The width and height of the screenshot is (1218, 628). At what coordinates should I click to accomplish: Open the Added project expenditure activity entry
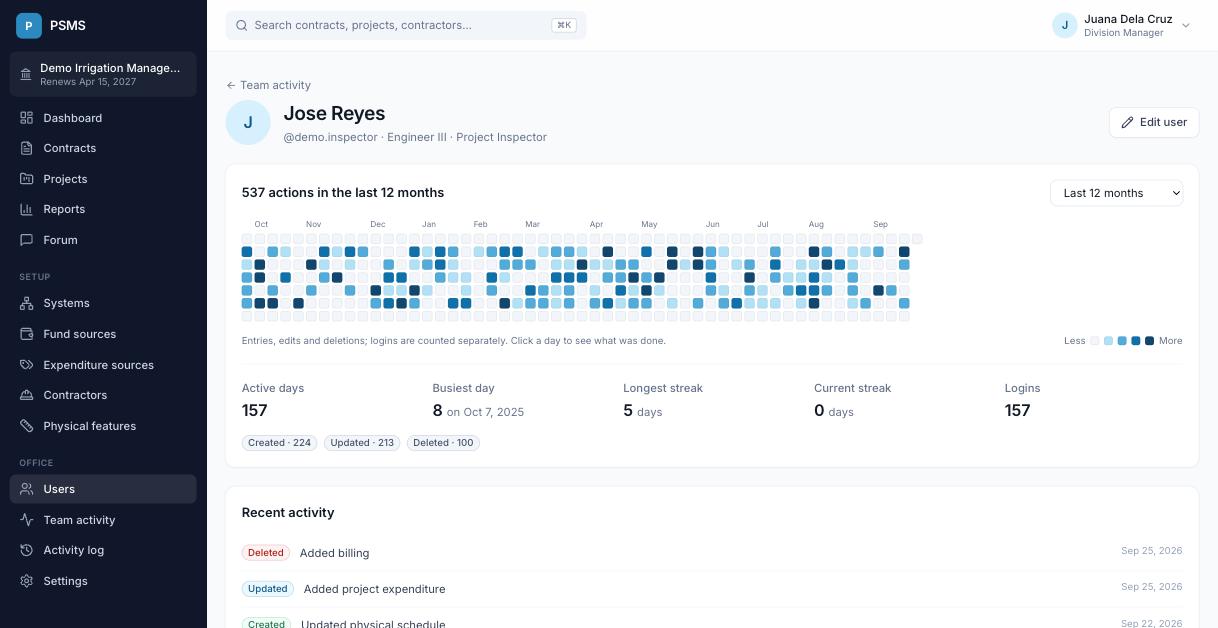click(712, 589)
